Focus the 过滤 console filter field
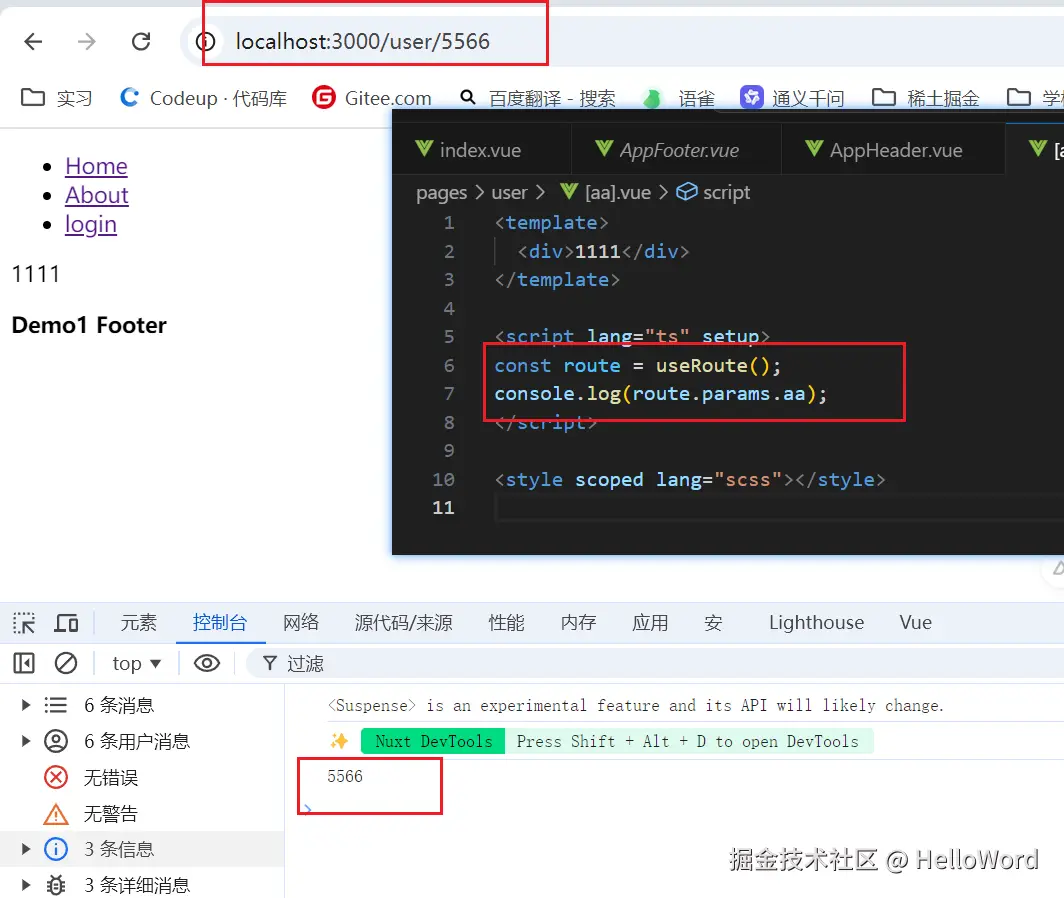Viewport: 1064px width, 898px height. point(655,664)
